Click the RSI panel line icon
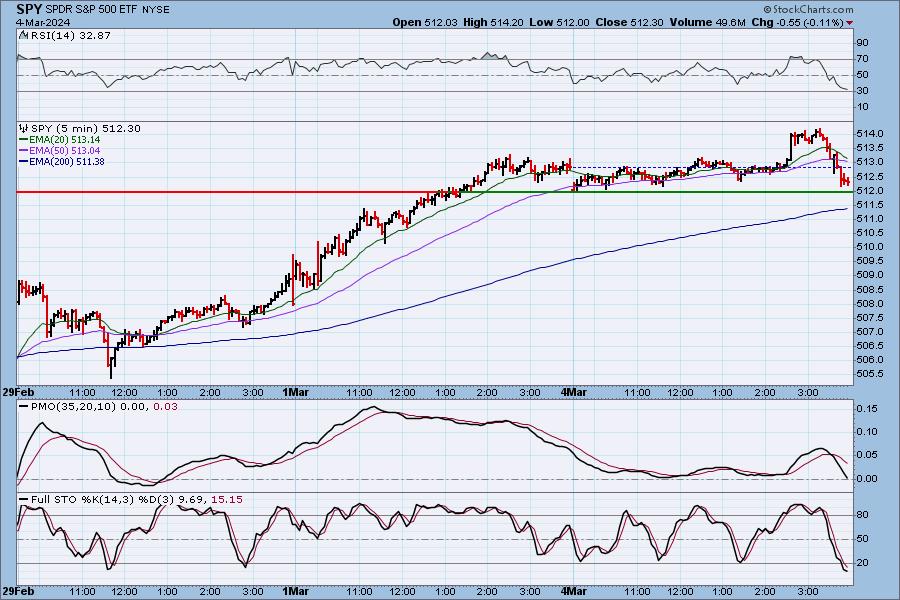The width and height of the screenshot is (900, 600). pos(24,35)
